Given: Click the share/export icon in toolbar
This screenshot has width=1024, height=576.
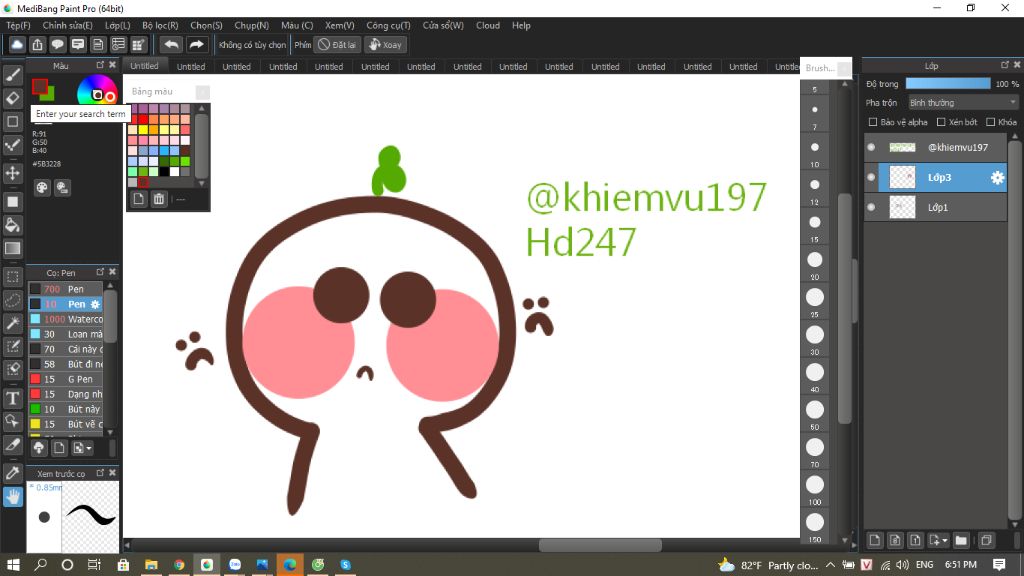Looking at the screenshot, I should [37, 44].
